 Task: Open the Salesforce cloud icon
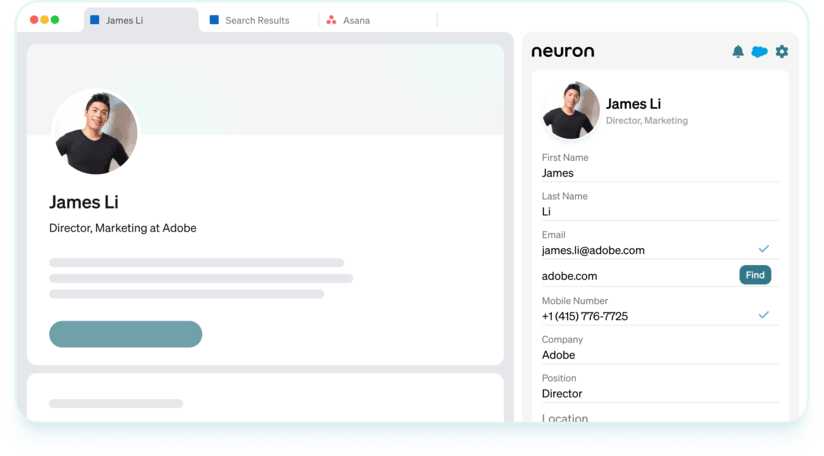760,52
